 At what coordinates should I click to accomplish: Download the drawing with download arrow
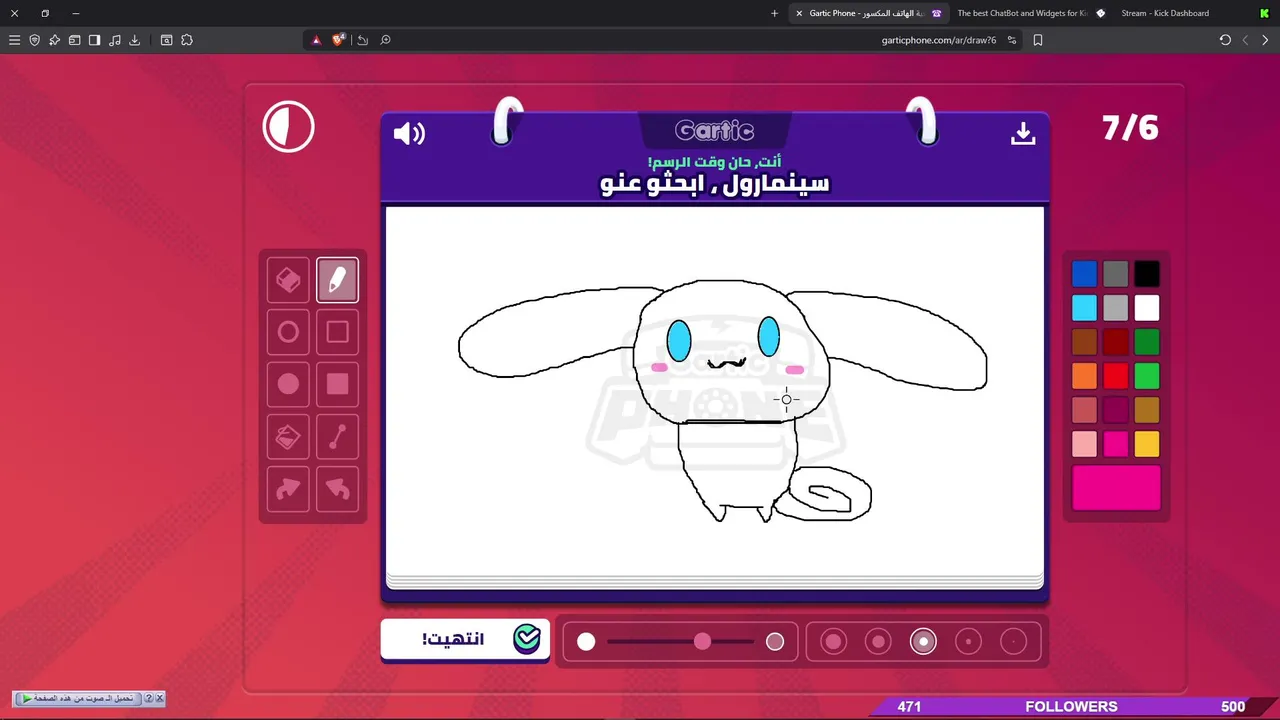point(1022,133)
